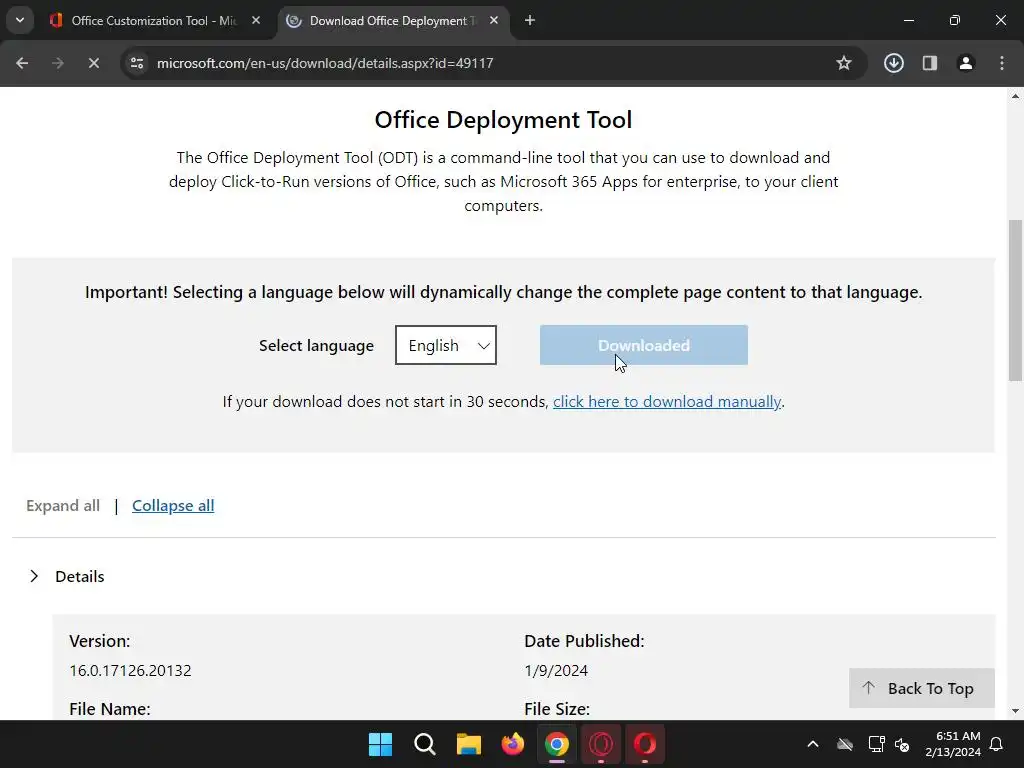1024x768 pixels.
Task: Click the page vertical scrollbar thumb
Action: coord(1015,300)
